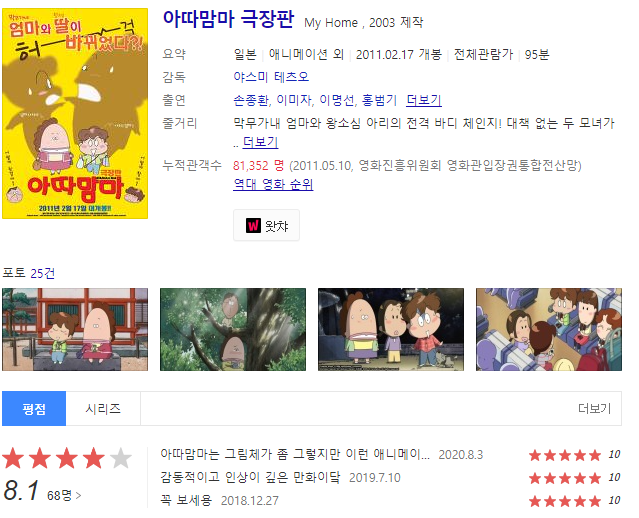639x518 pixels.
Task: Switch to the 시리즈 tab
Action: click(x=103, y=408)
